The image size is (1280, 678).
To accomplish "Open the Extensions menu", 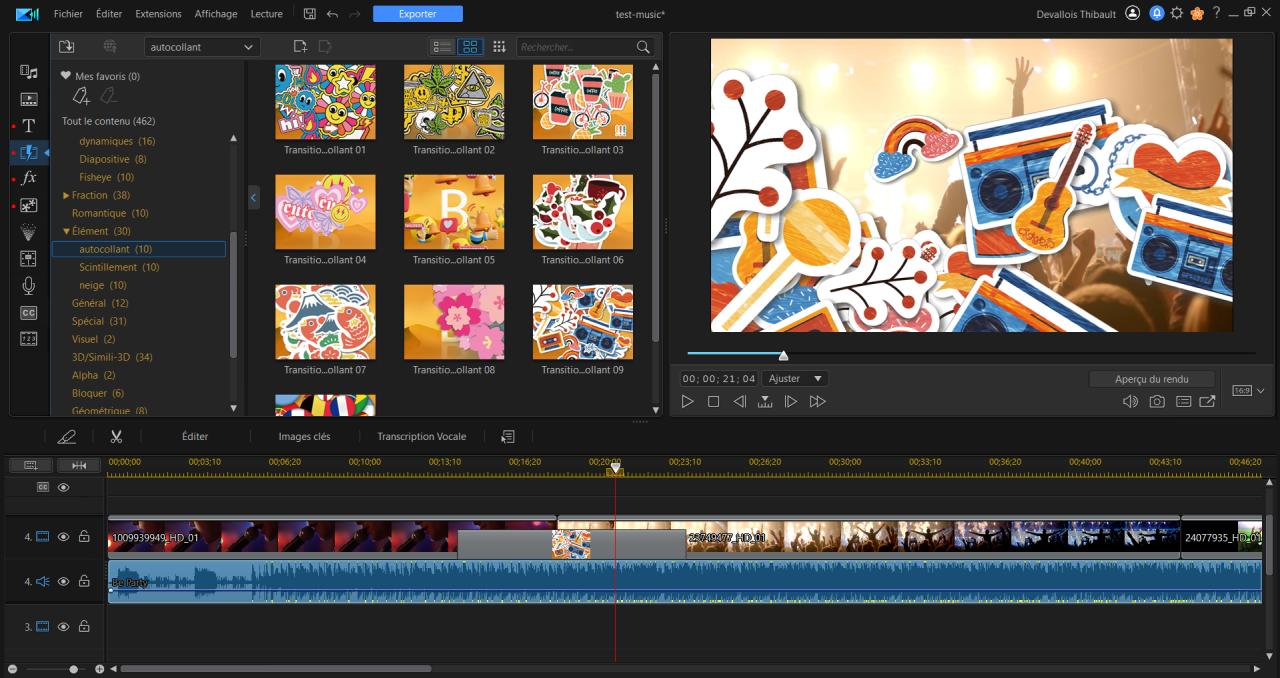I will pos(158,14).
